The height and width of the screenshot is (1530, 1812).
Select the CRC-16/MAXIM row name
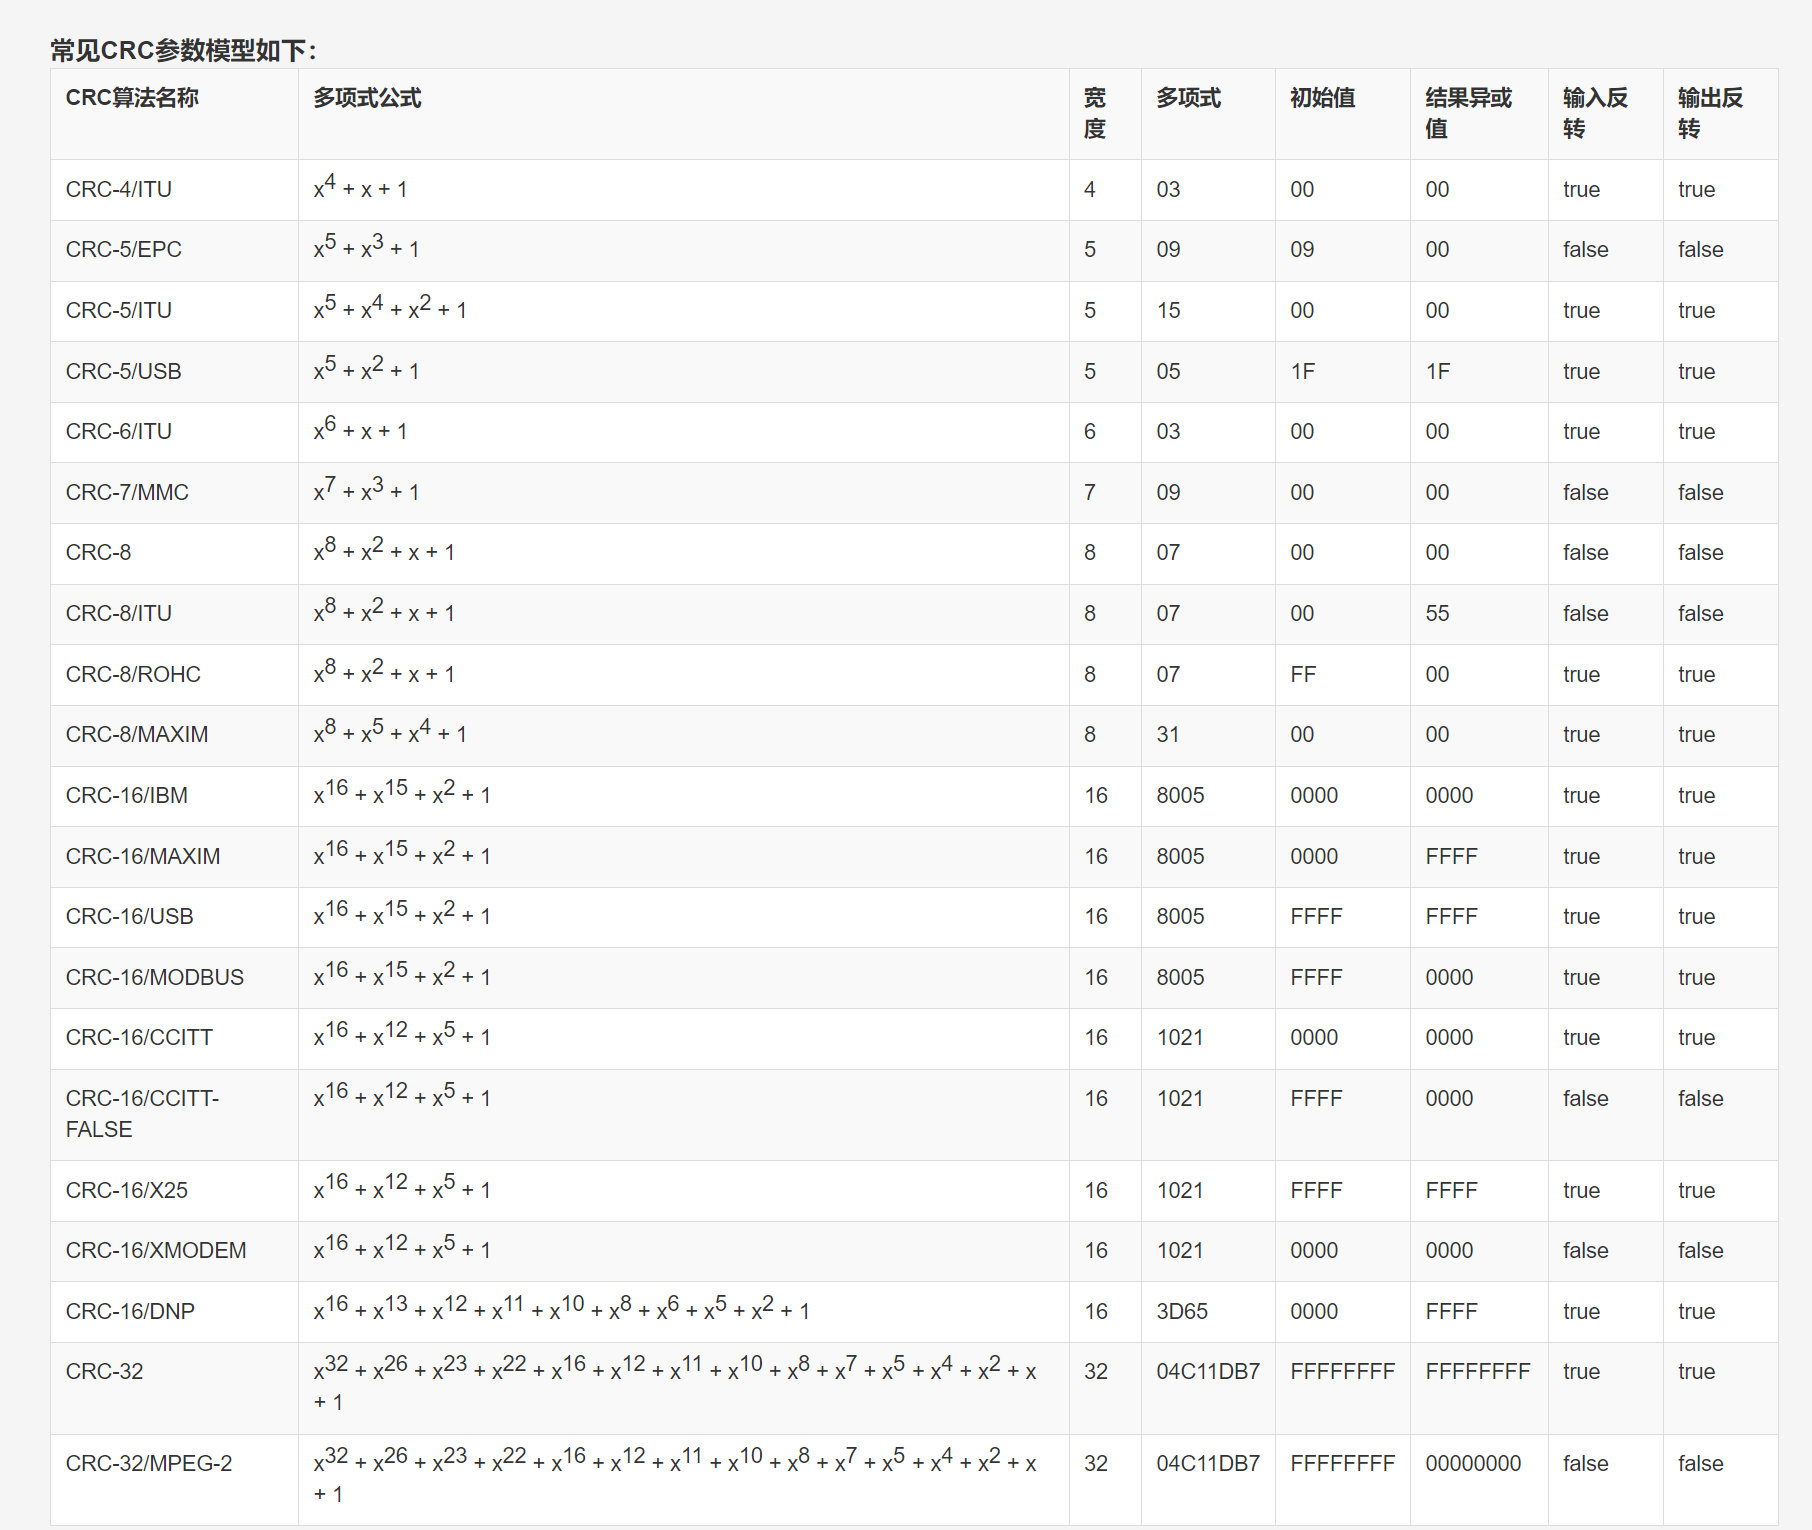(143, 857)
